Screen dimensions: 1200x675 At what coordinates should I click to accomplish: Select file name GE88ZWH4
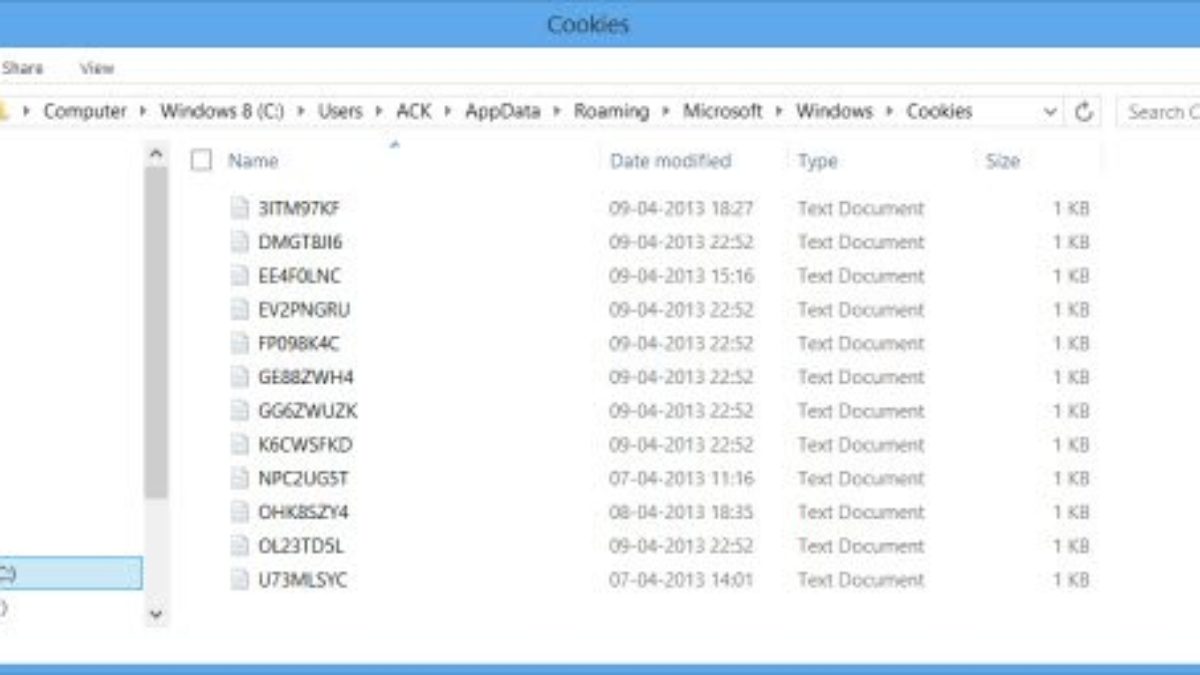click(305, 377)
